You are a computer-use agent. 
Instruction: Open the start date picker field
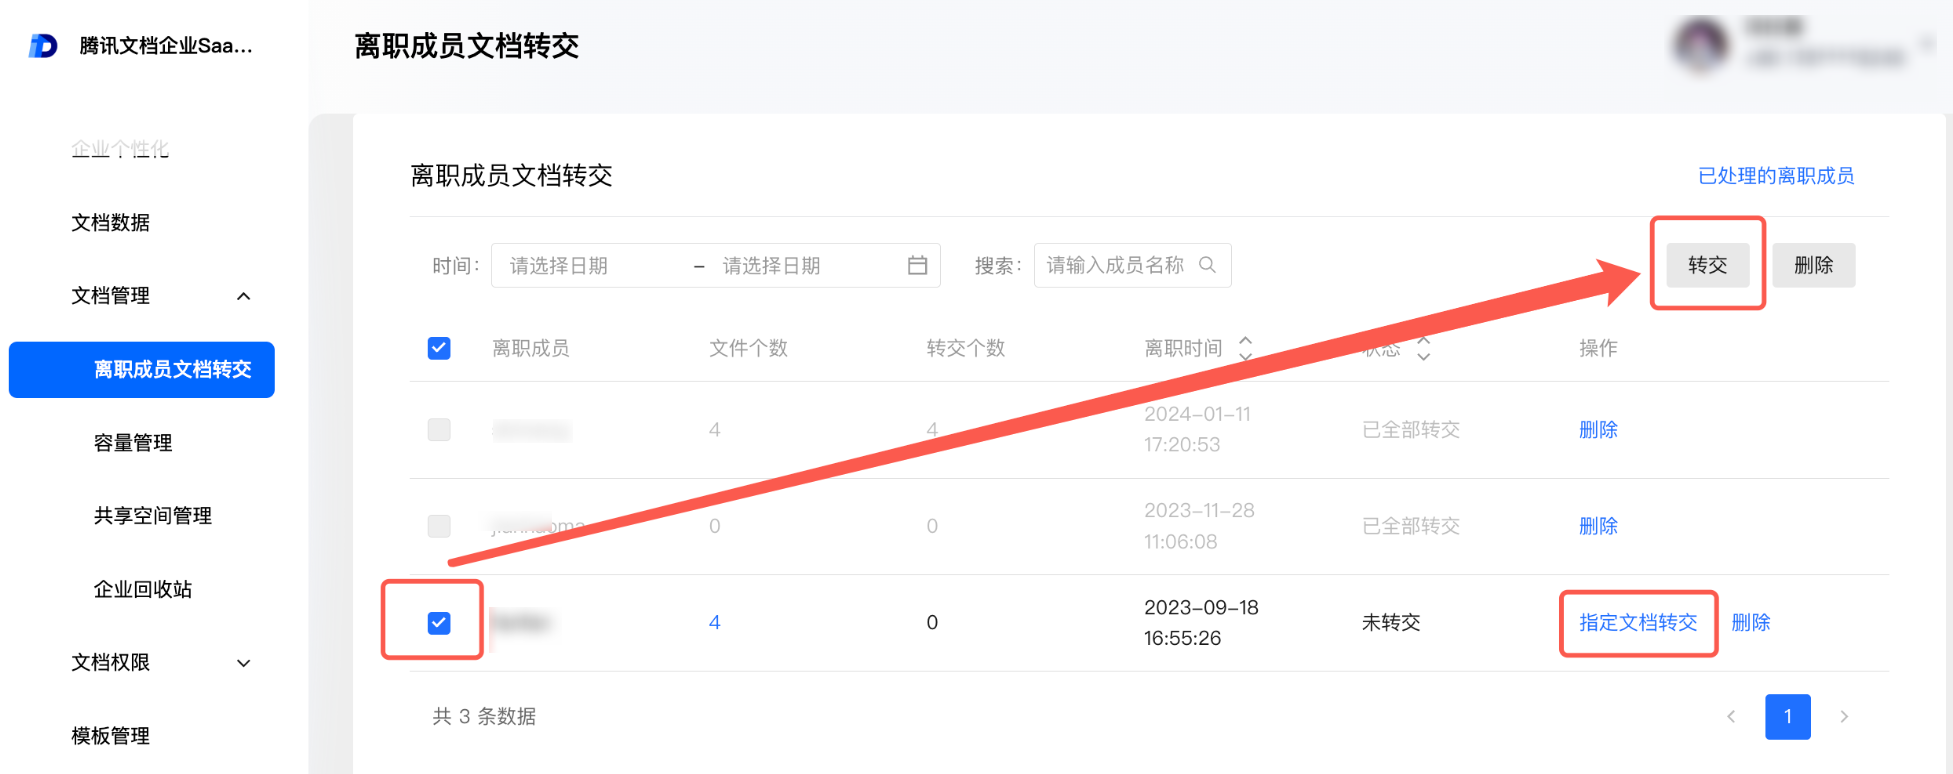pos(590,266)
